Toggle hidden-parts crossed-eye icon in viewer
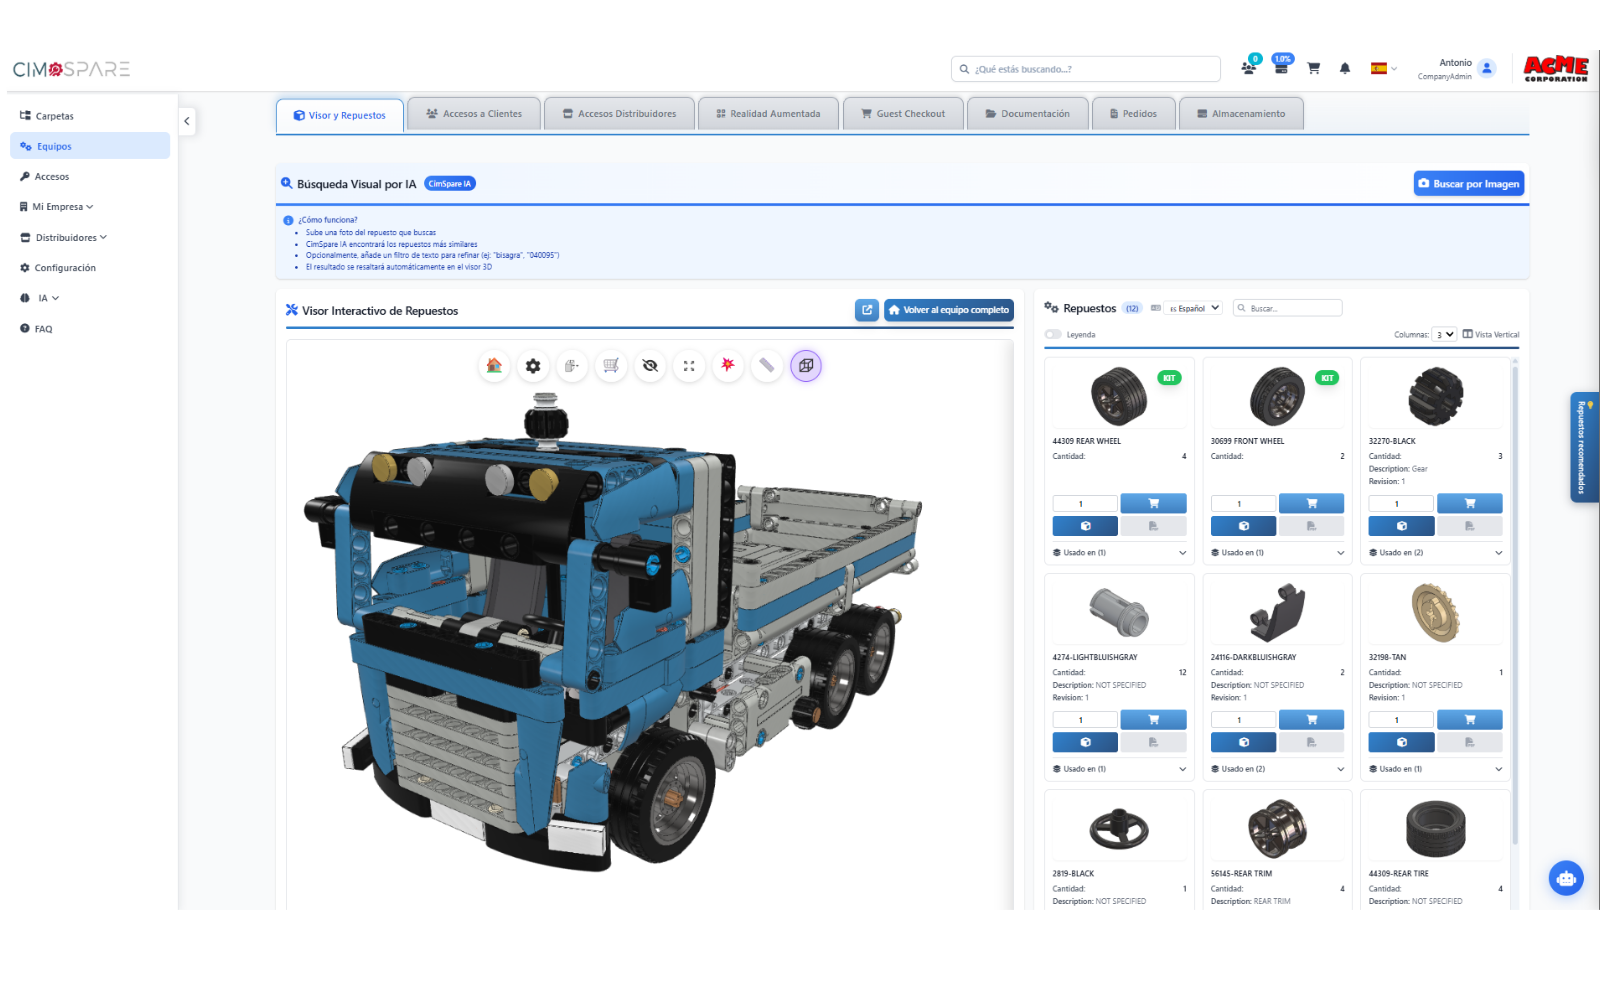This screenshot has height=1000, width=1600. 650,366
